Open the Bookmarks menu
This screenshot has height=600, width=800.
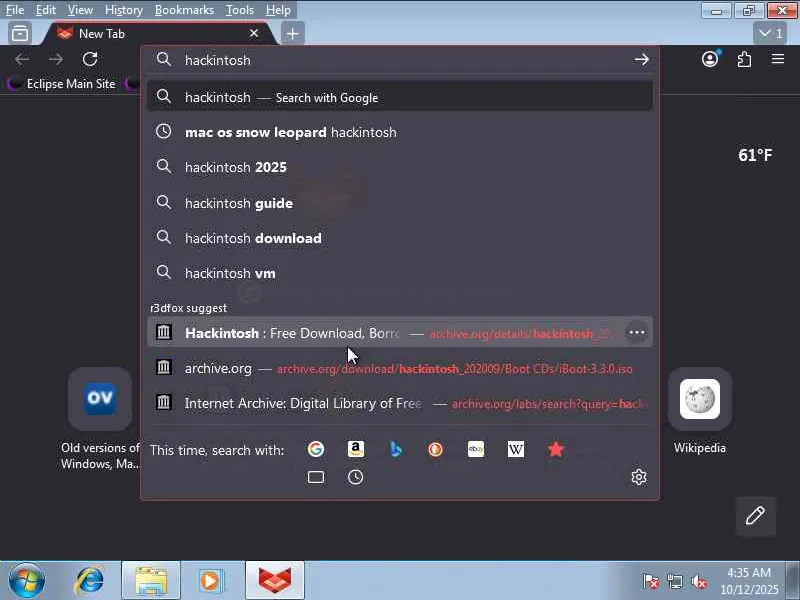[185, 10]
